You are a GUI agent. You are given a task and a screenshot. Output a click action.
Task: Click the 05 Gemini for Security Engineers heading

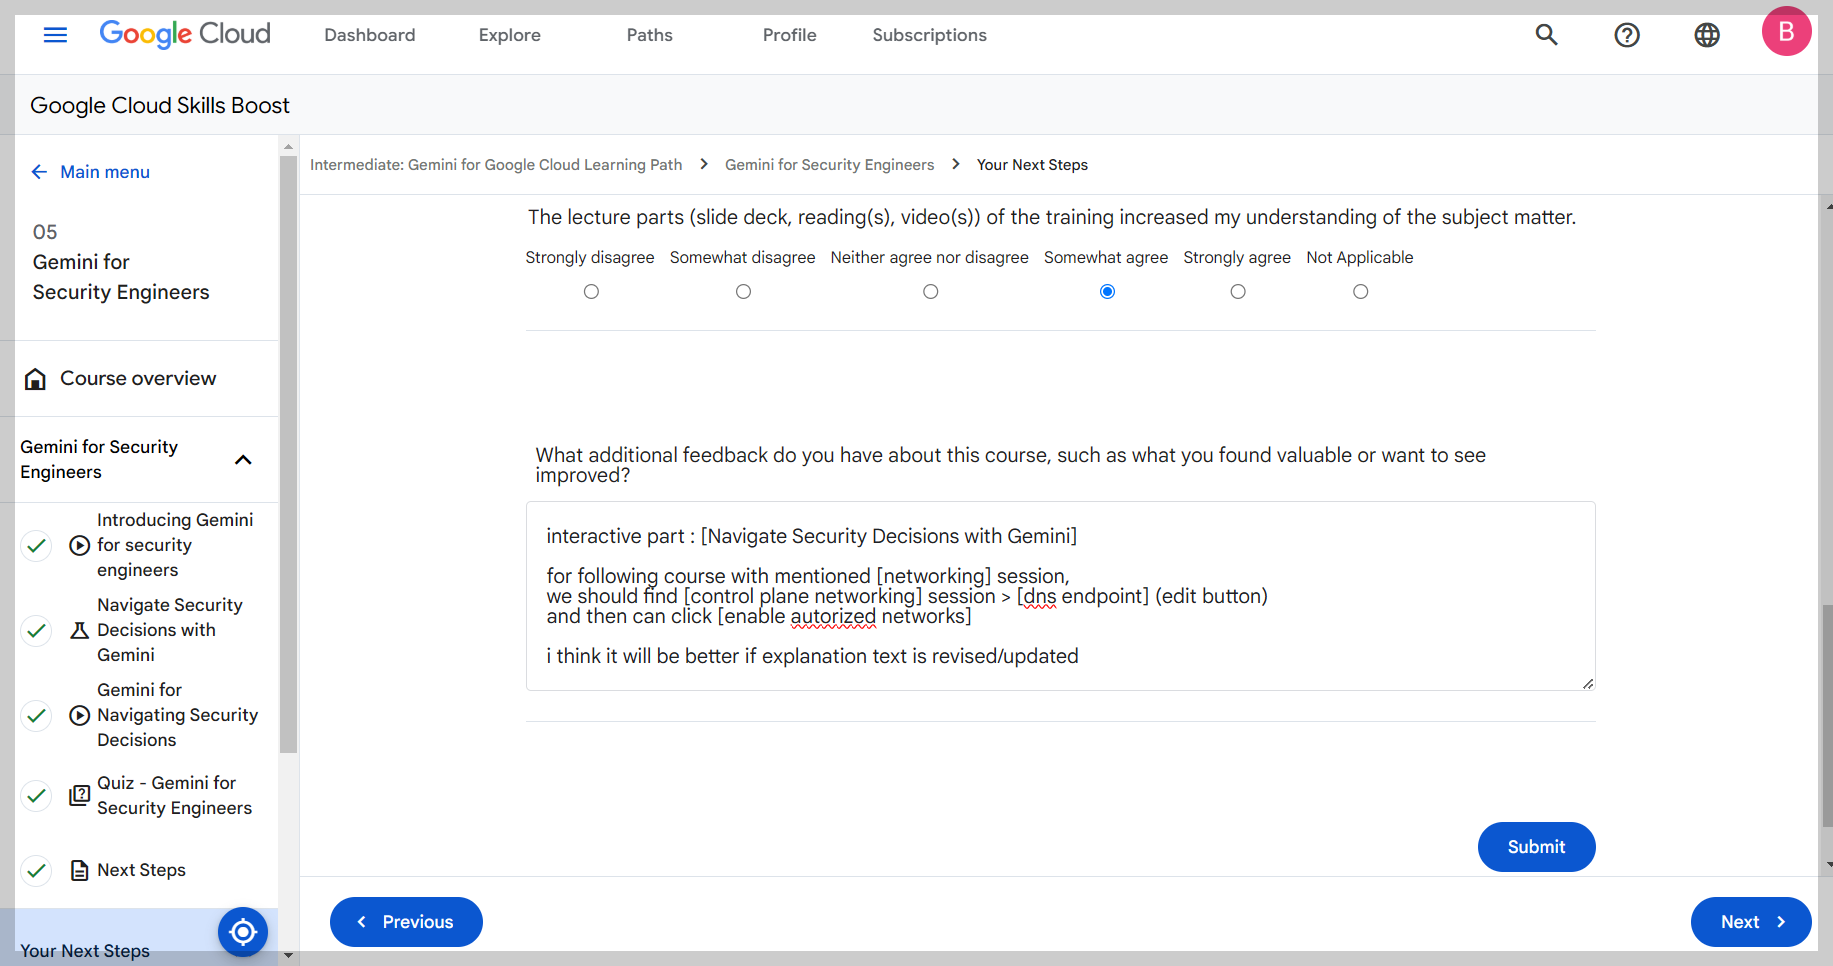click(x=121, y=262)
